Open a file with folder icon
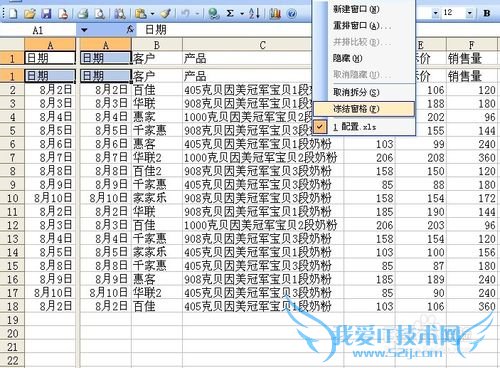The width and height of the screenshot is (500, 368). (x=30, y=14)
